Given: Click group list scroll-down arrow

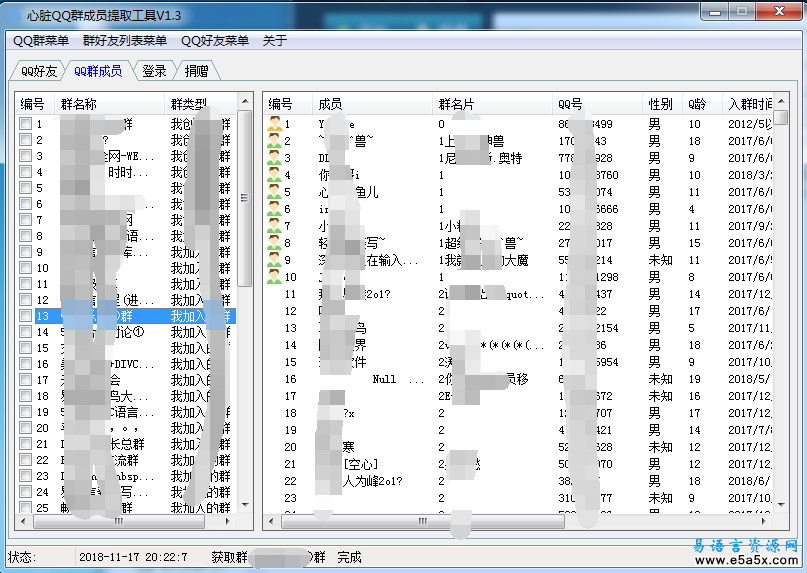Looking at the screenshot, I should [x=245, y=505].
